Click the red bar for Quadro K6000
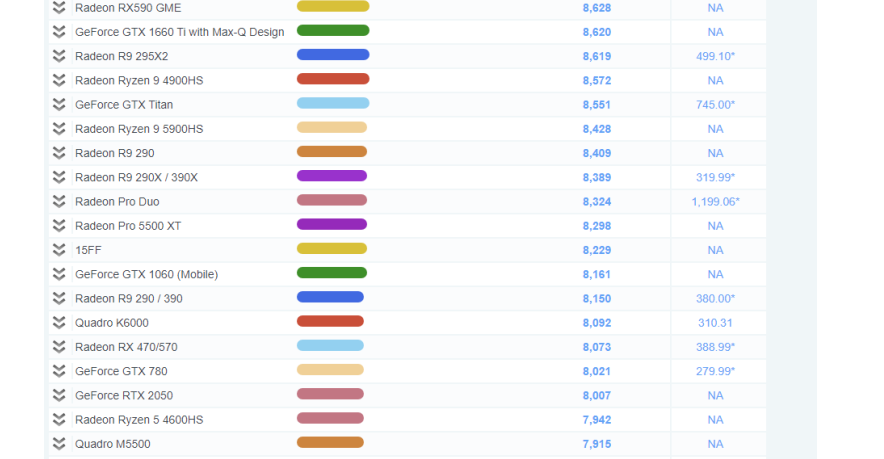Screen dimensions: 884x459 click(x=330, y=321)
